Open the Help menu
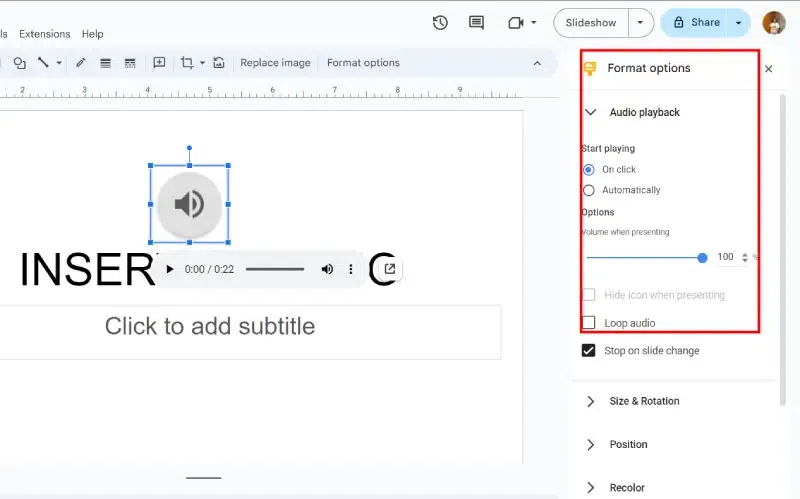The height and width of the screenshot is (499, 800). 92,34
